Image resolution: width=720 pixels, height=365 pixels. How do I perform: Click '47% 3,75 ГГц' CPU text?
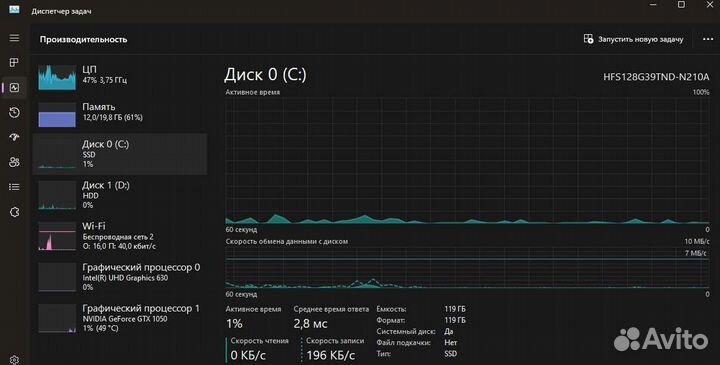point(105,80)
